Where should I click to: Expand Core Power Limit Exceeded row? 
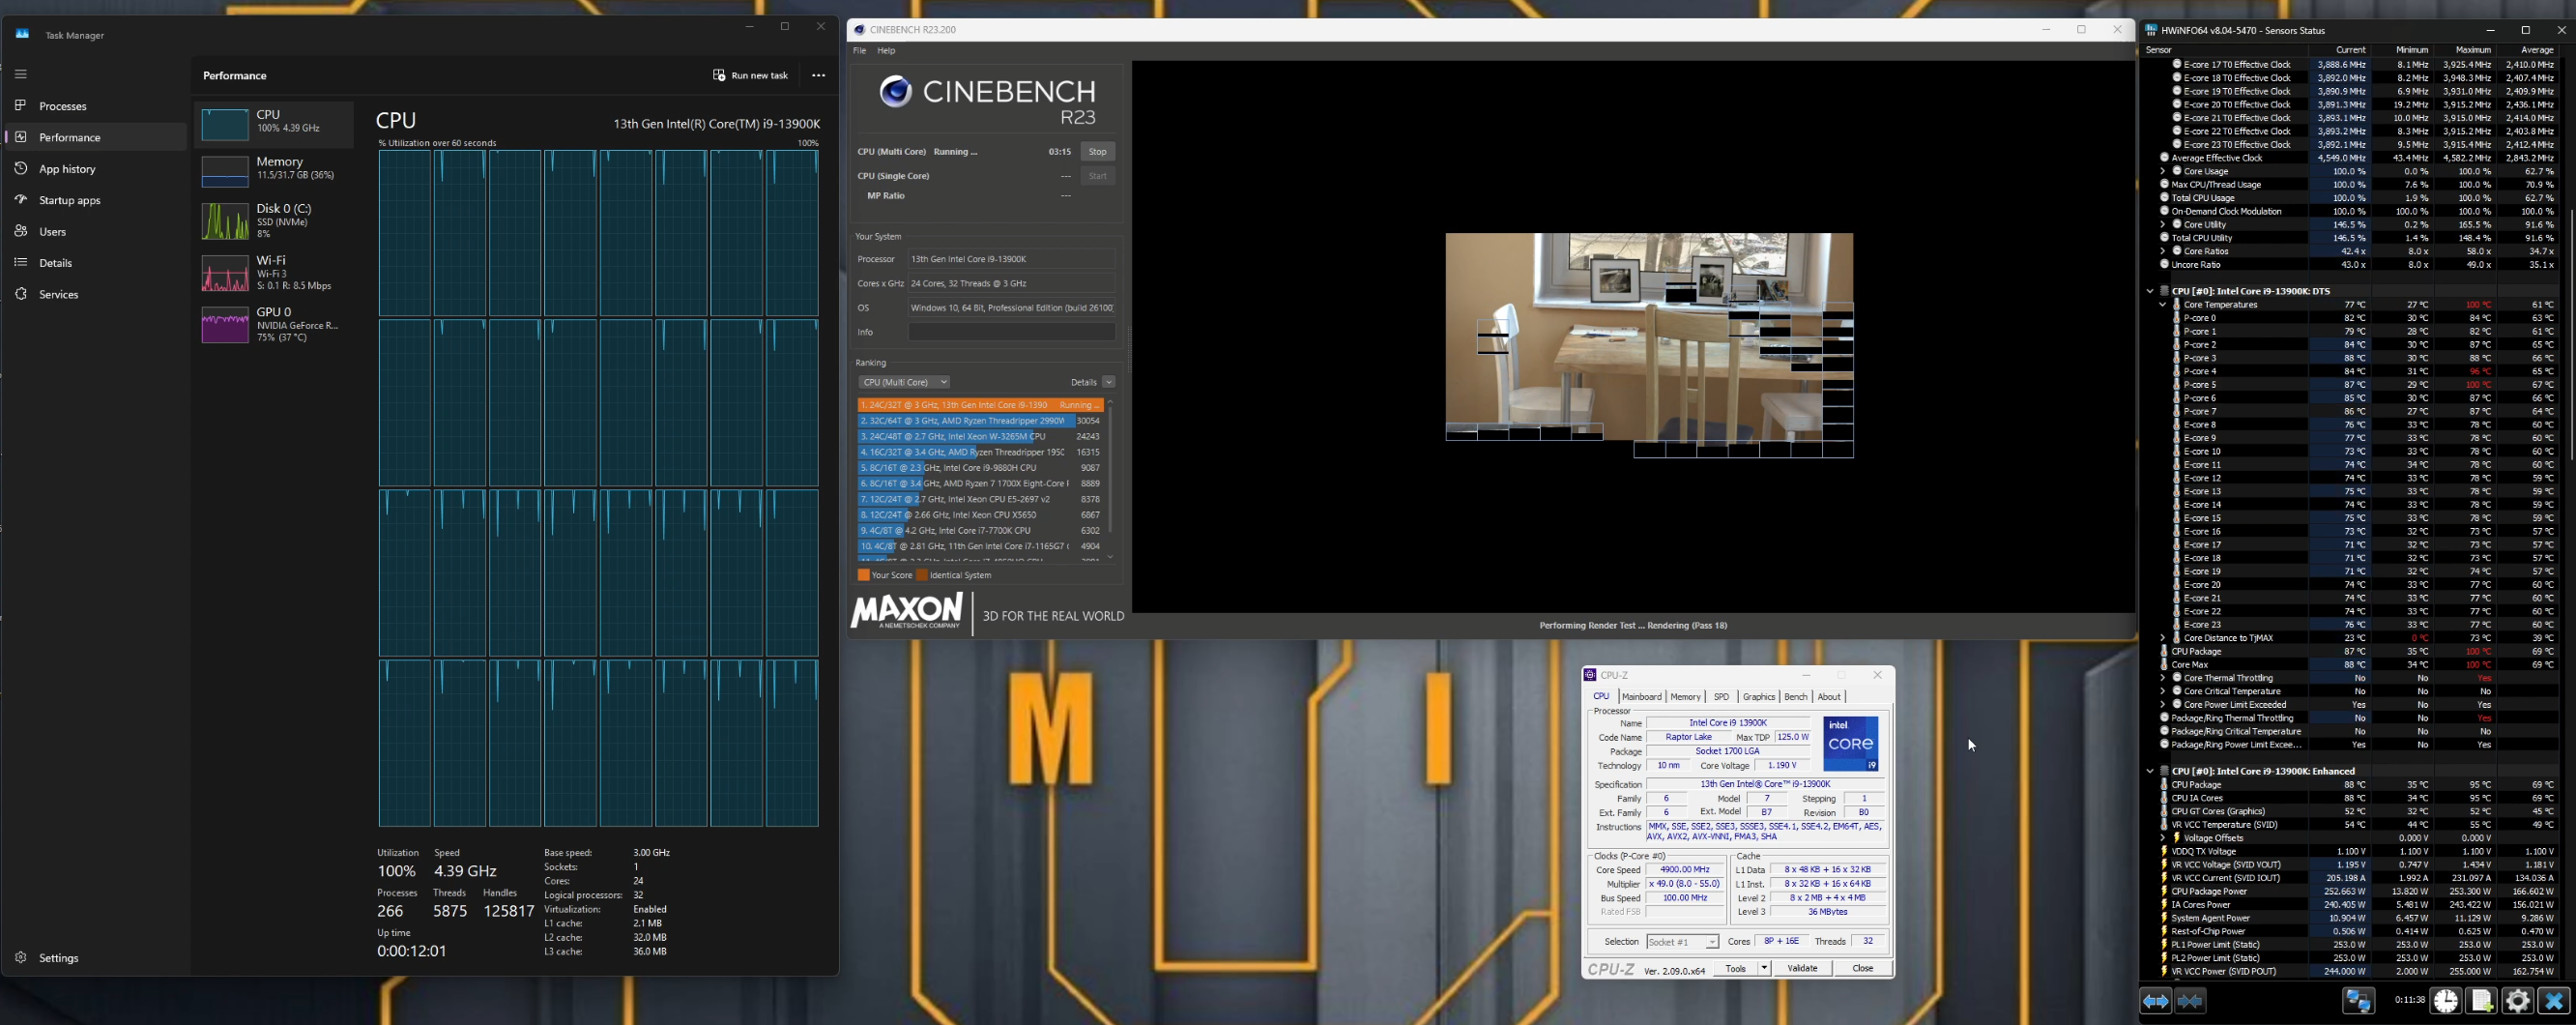click(x=2162, y=704)
